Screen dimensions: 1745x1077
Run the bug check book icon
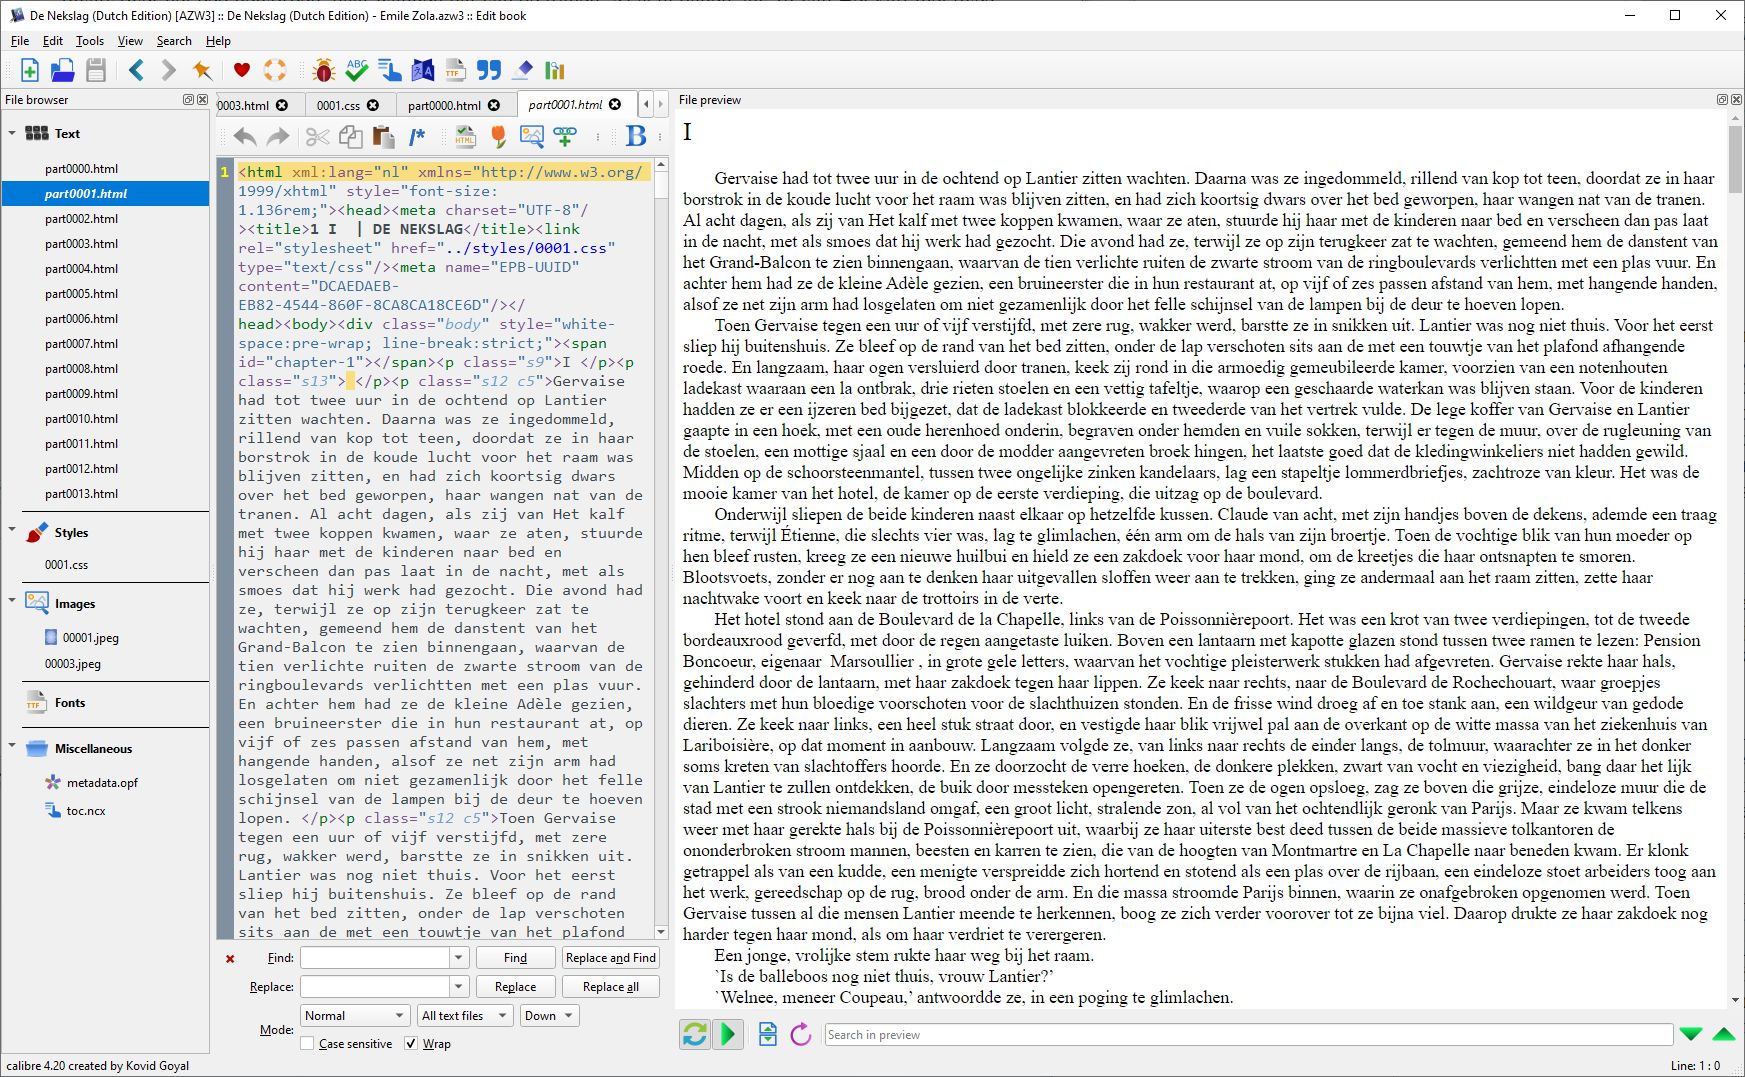pos(323,70)
